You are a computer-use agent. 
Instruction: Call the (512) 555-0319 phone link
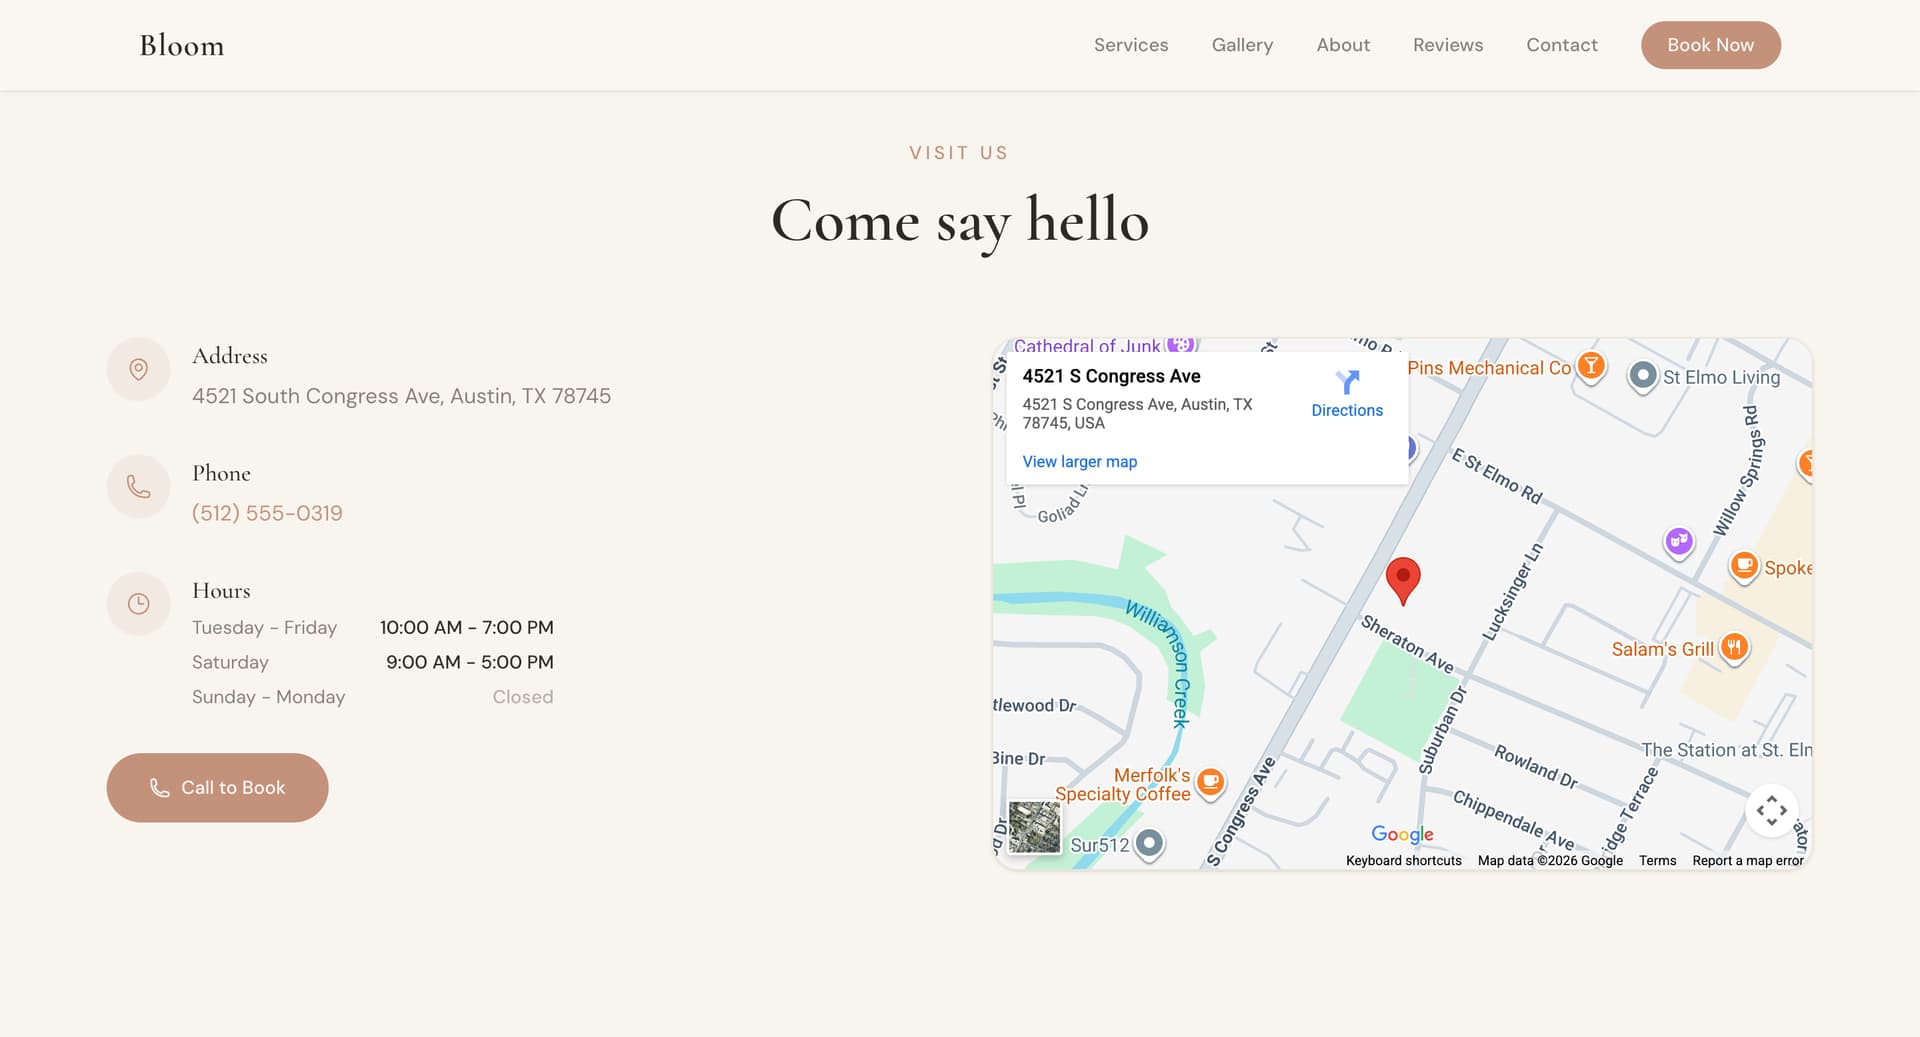[266, 512]
